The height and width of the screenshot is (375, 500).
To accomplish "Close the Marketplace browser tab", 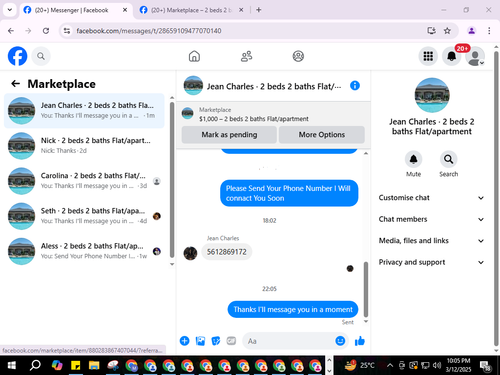I will pyautogui.click(x=241, y=10).
